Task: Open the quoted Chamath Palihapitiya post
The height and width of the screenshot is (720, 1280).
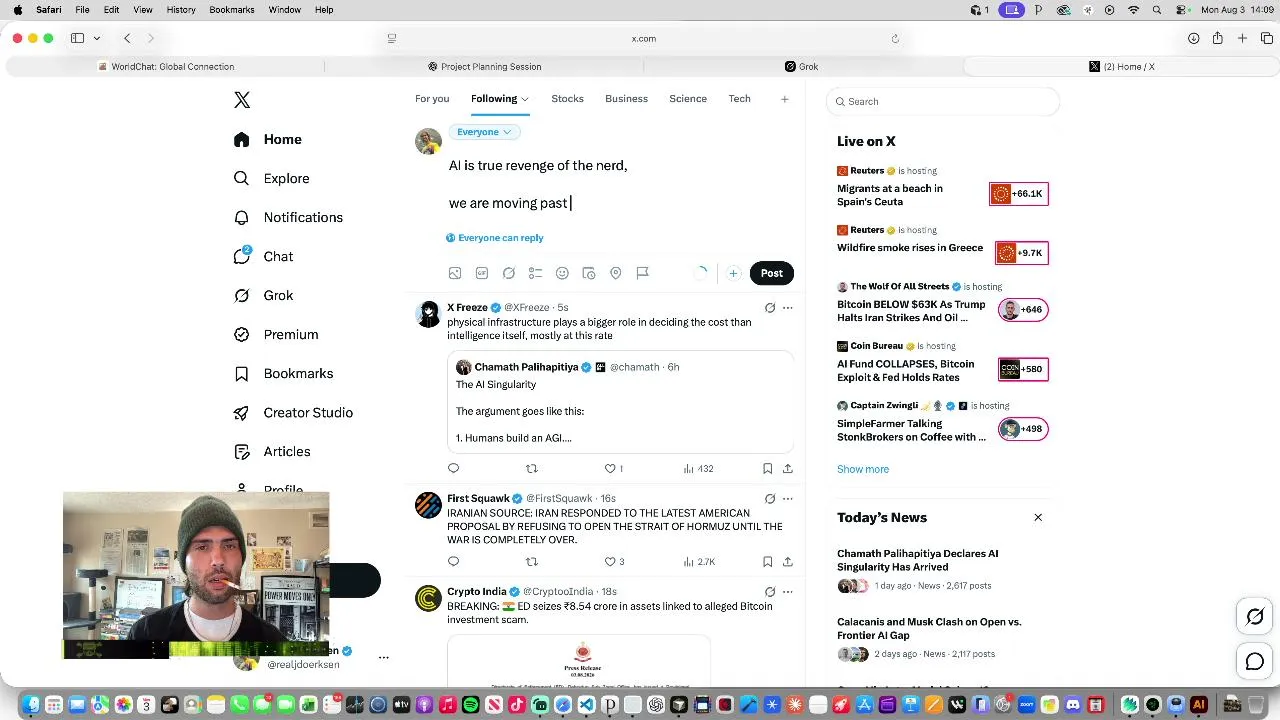Action: (620, 401)
